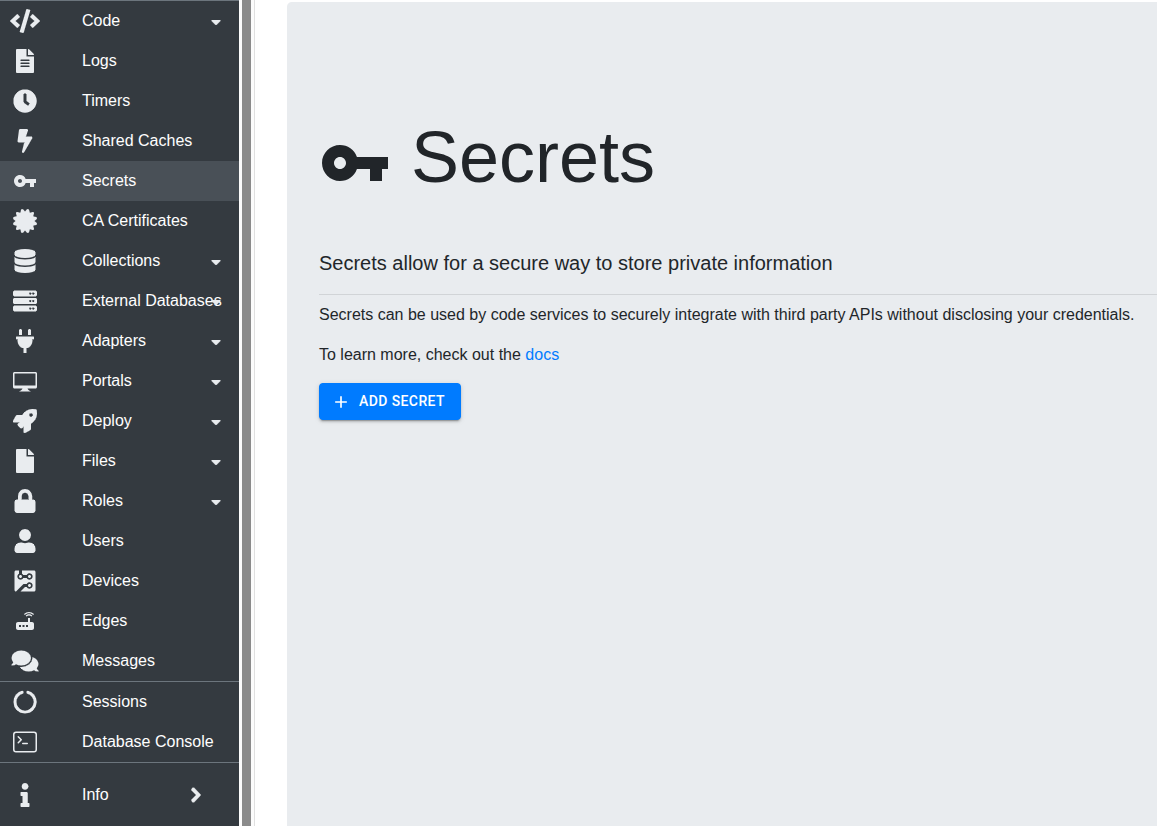Image resolution: width=1157 pixels, height=826 pixels.
Task: Go to the Users menu item
Action: coord(103,541)
